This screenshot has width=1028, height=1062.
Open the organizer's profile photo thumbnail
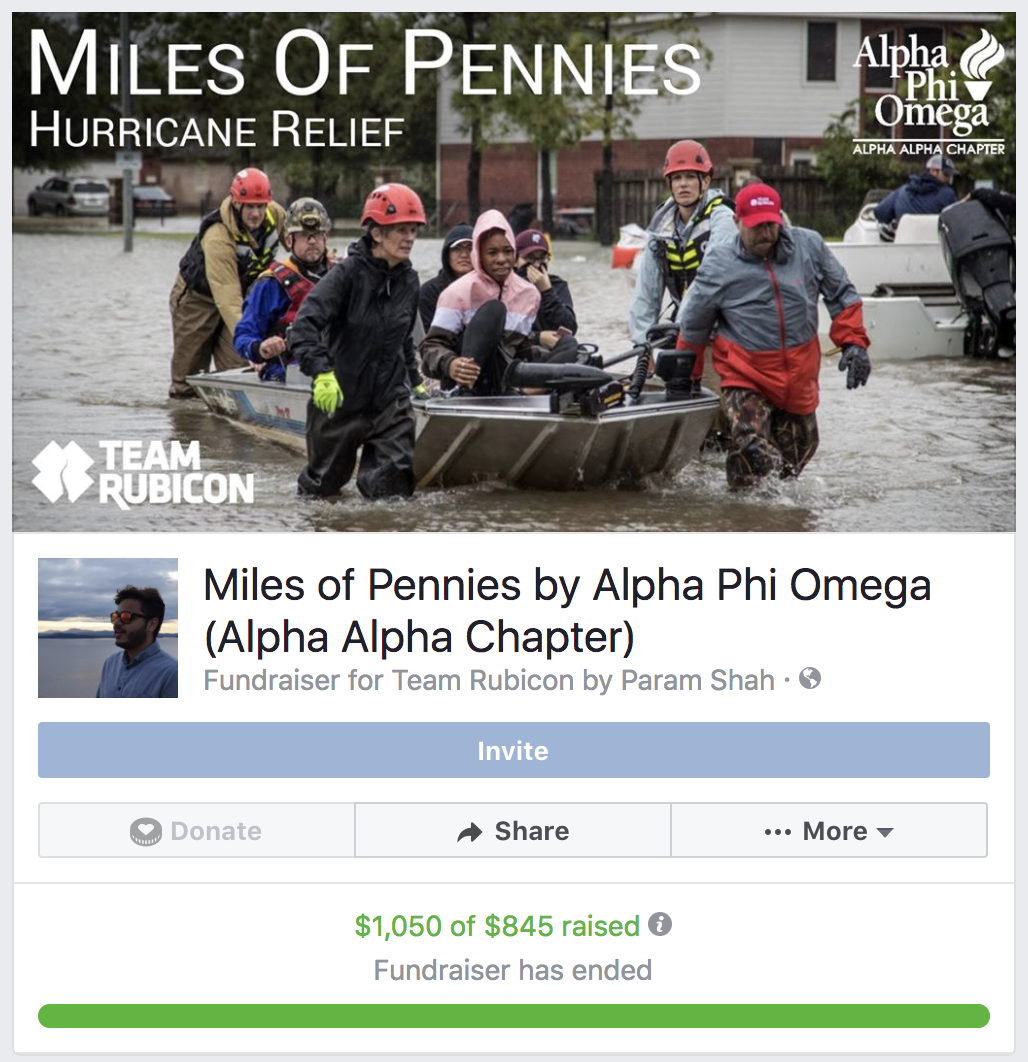click(x=108, y=628)
